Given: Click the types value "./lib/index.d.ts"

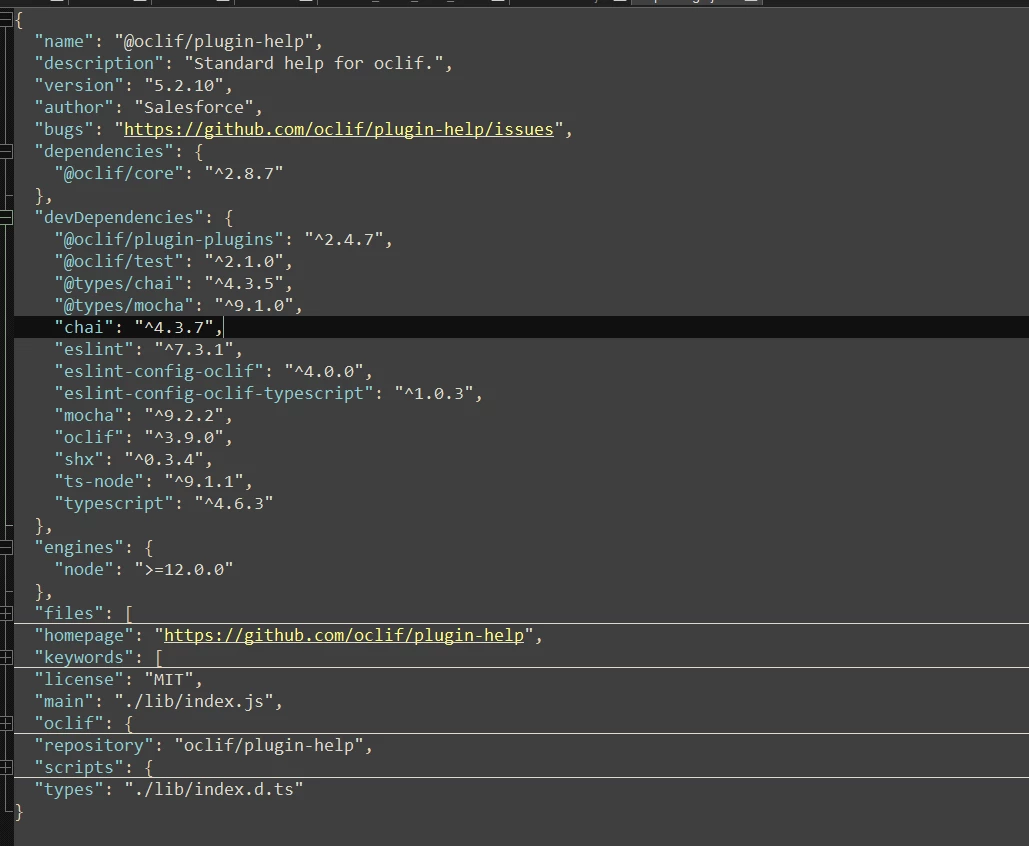Looking at the screenshot, I should coord(213,789).
